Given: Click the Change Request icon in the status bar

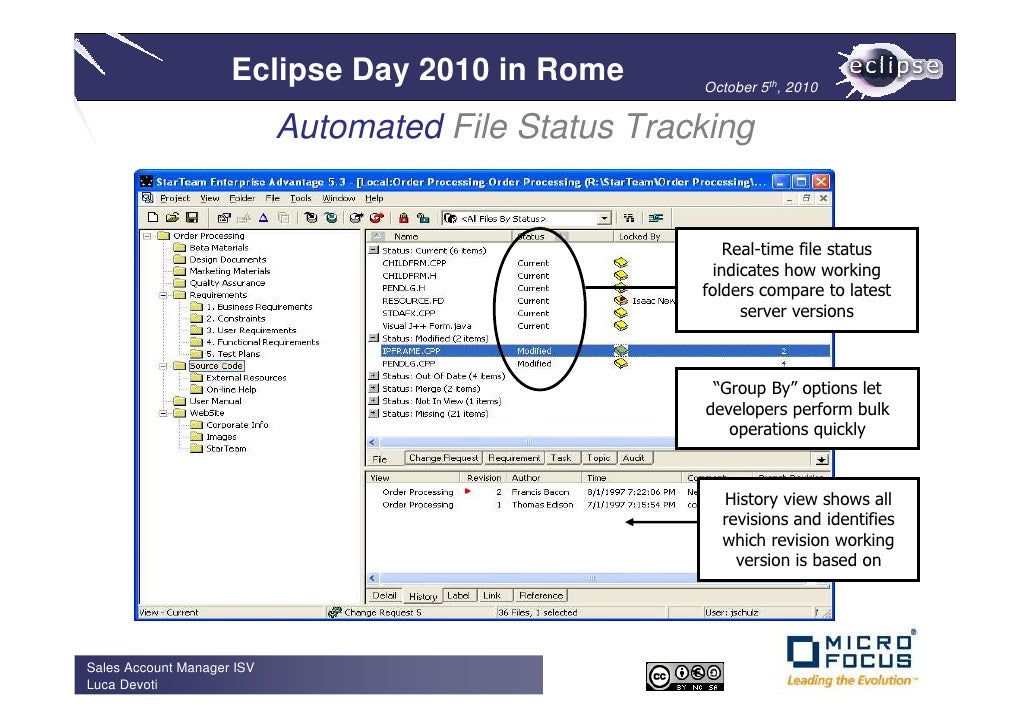Looking at the screenshot, I should coord(334,612).
